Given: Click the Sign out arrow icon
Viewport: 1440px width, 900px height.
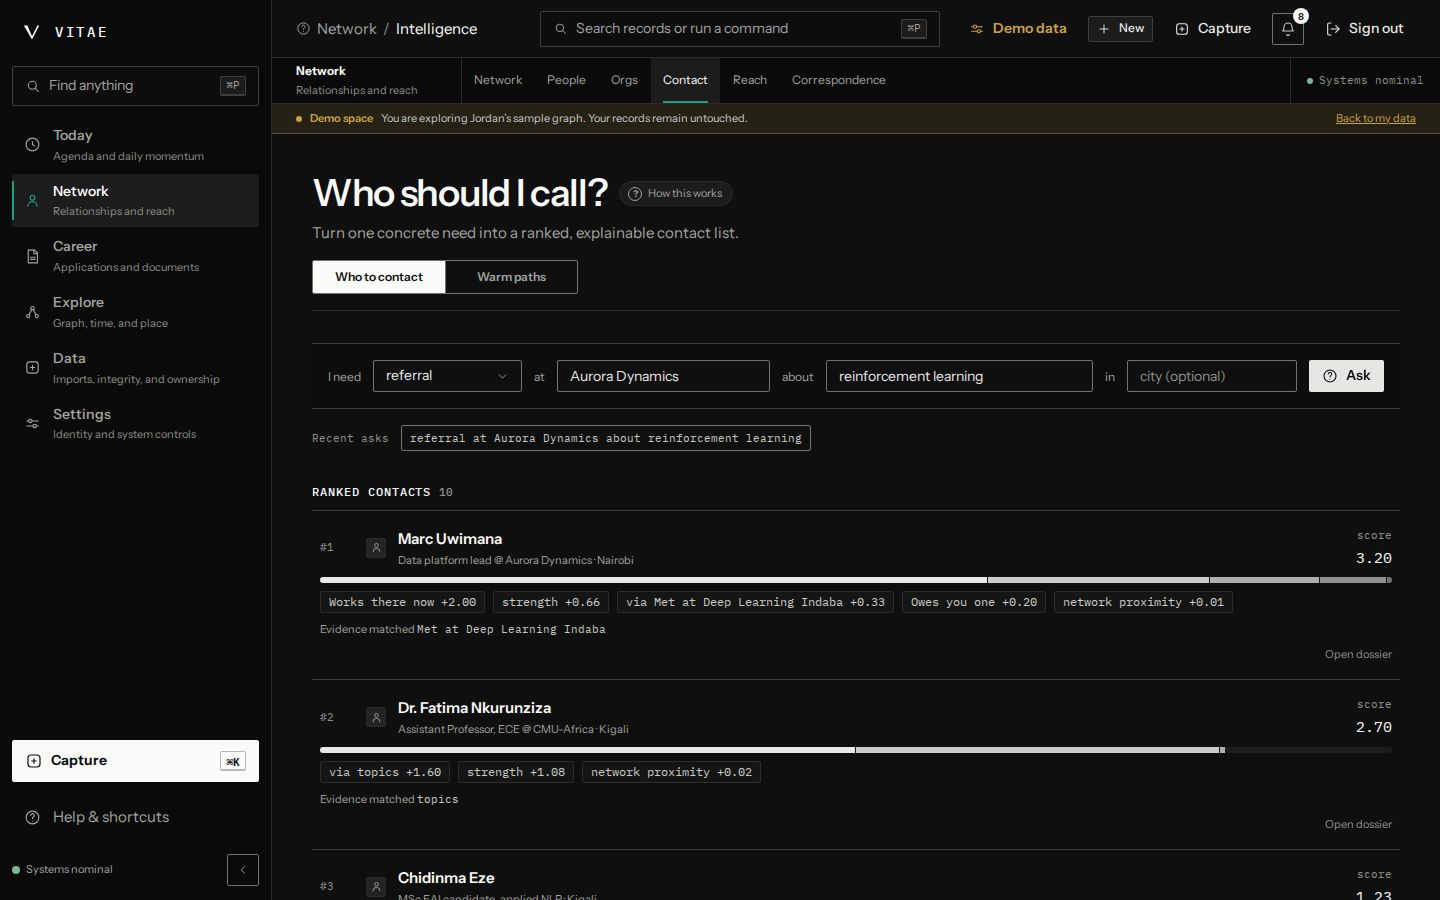Looking at the screenshot, I should click(1333, 29).
